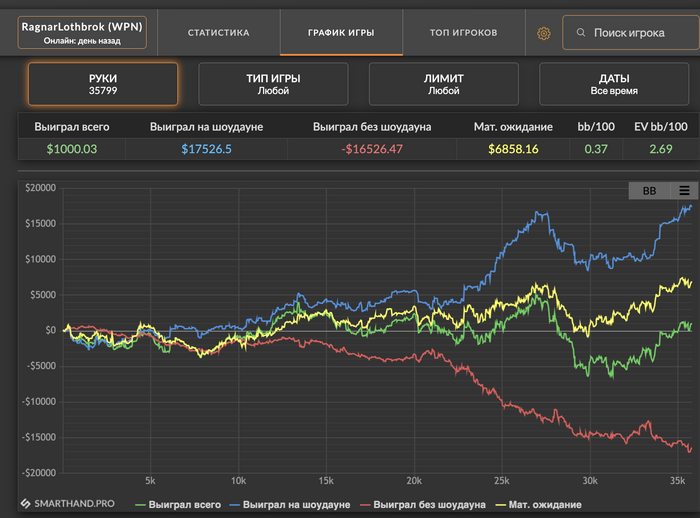Click the Мат. ожидание value $6858.16
This screenshot has width=700, height=518.
(x=513, y=149)
